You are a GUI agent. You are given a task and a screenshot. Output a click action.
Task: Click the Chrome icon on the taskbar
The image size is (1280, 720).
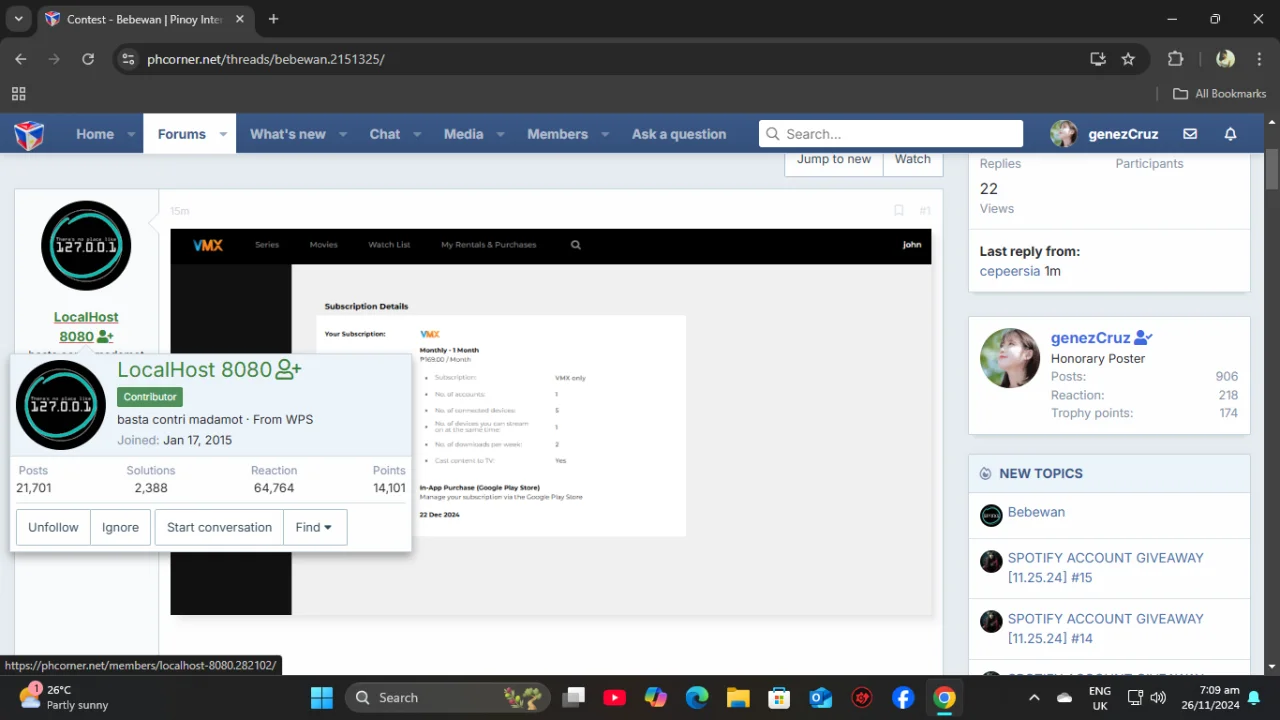[x=944, y=698]
